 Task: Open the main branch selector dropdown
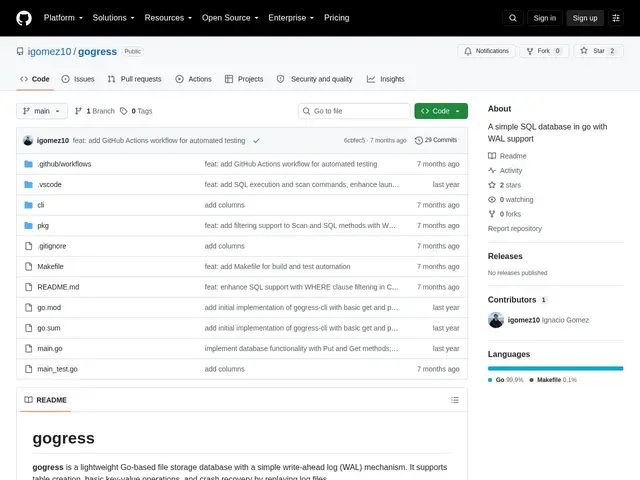(42, 111)
